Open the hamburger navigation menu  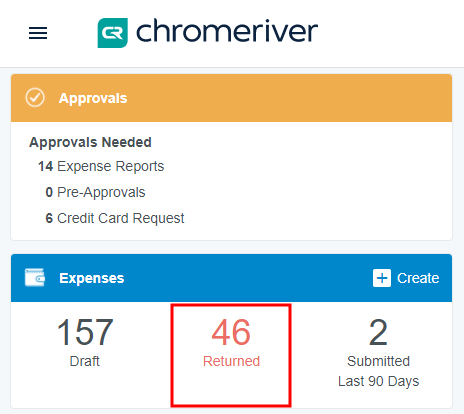38,33
